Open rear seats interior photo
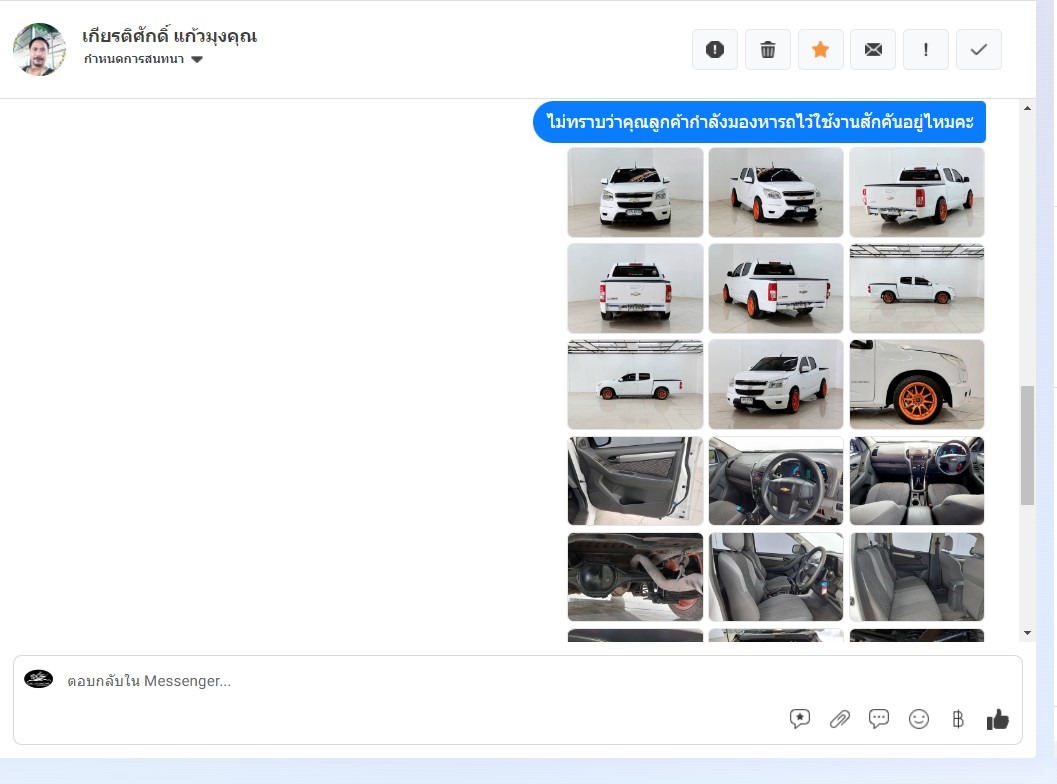 tap(917, 577)
